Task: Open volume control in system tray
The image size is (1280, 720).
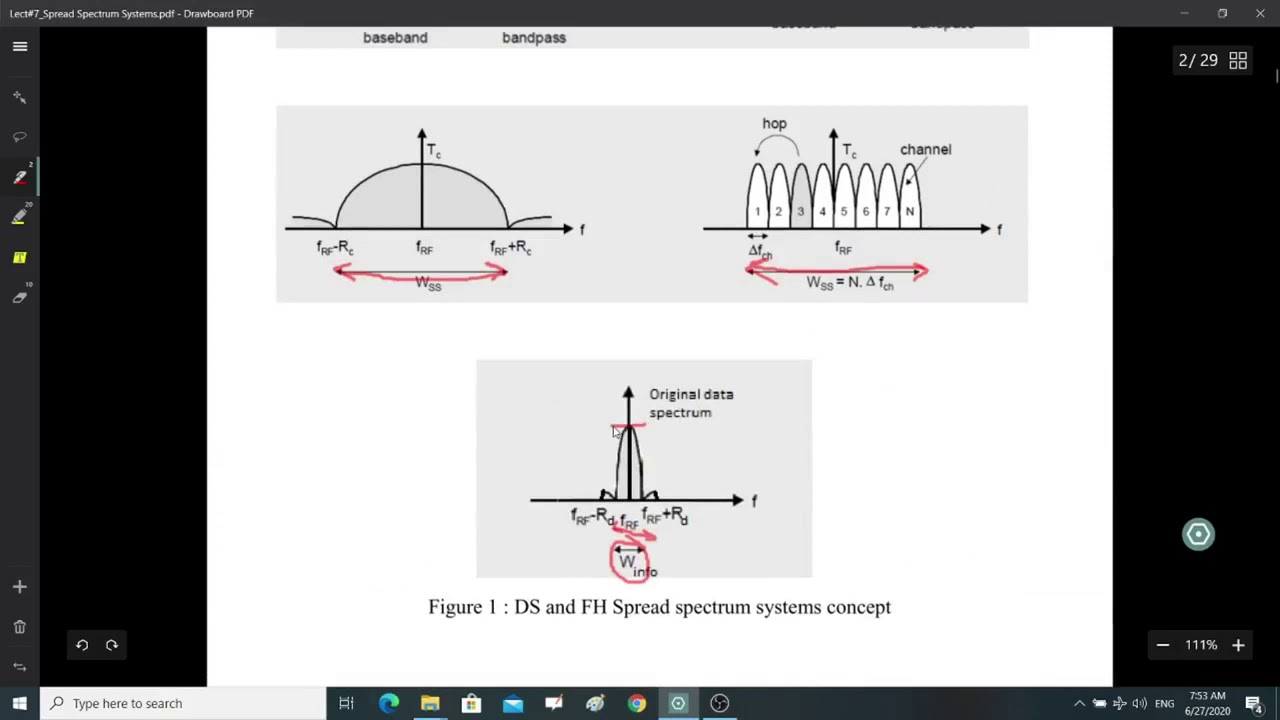Action: click(1140, 703)
